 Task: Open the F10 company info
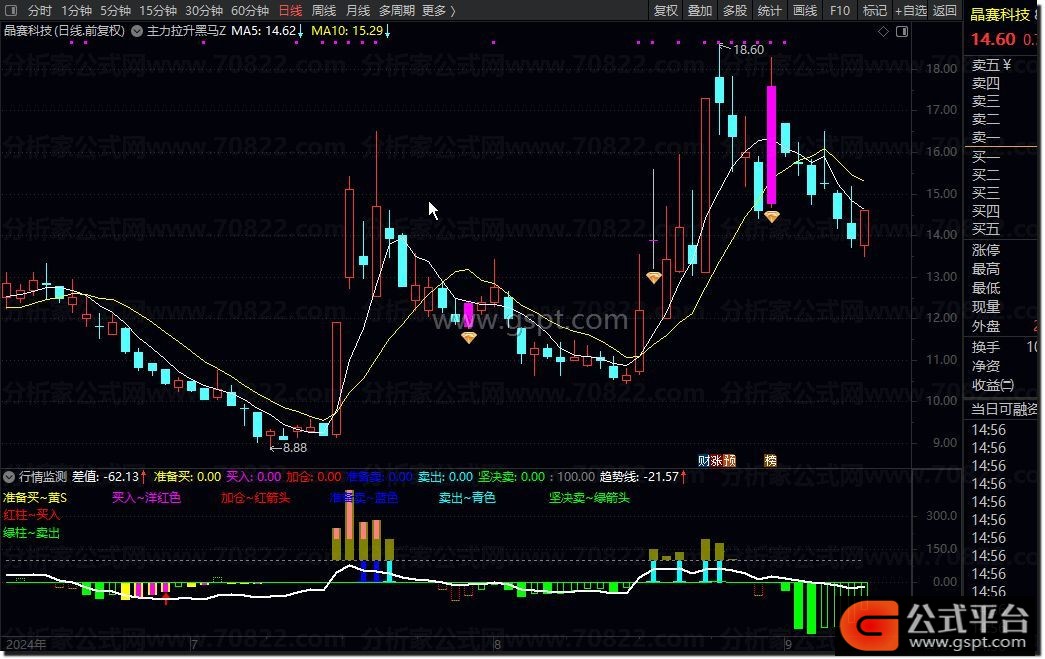pos(840,11)
